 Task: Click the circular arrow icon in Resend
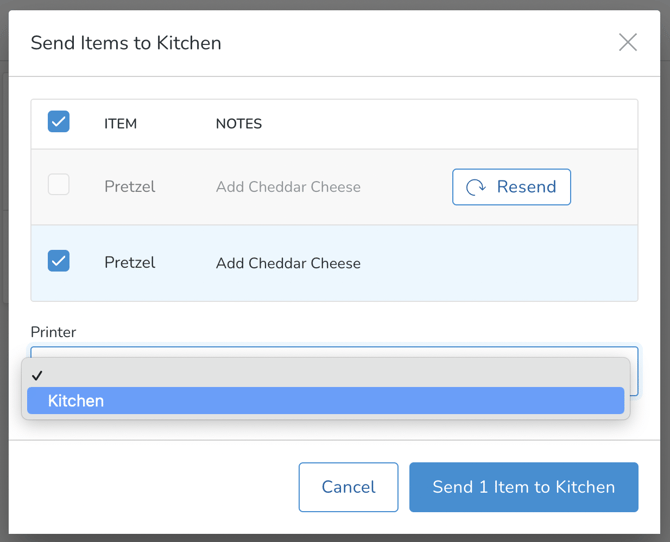point(476,187)
